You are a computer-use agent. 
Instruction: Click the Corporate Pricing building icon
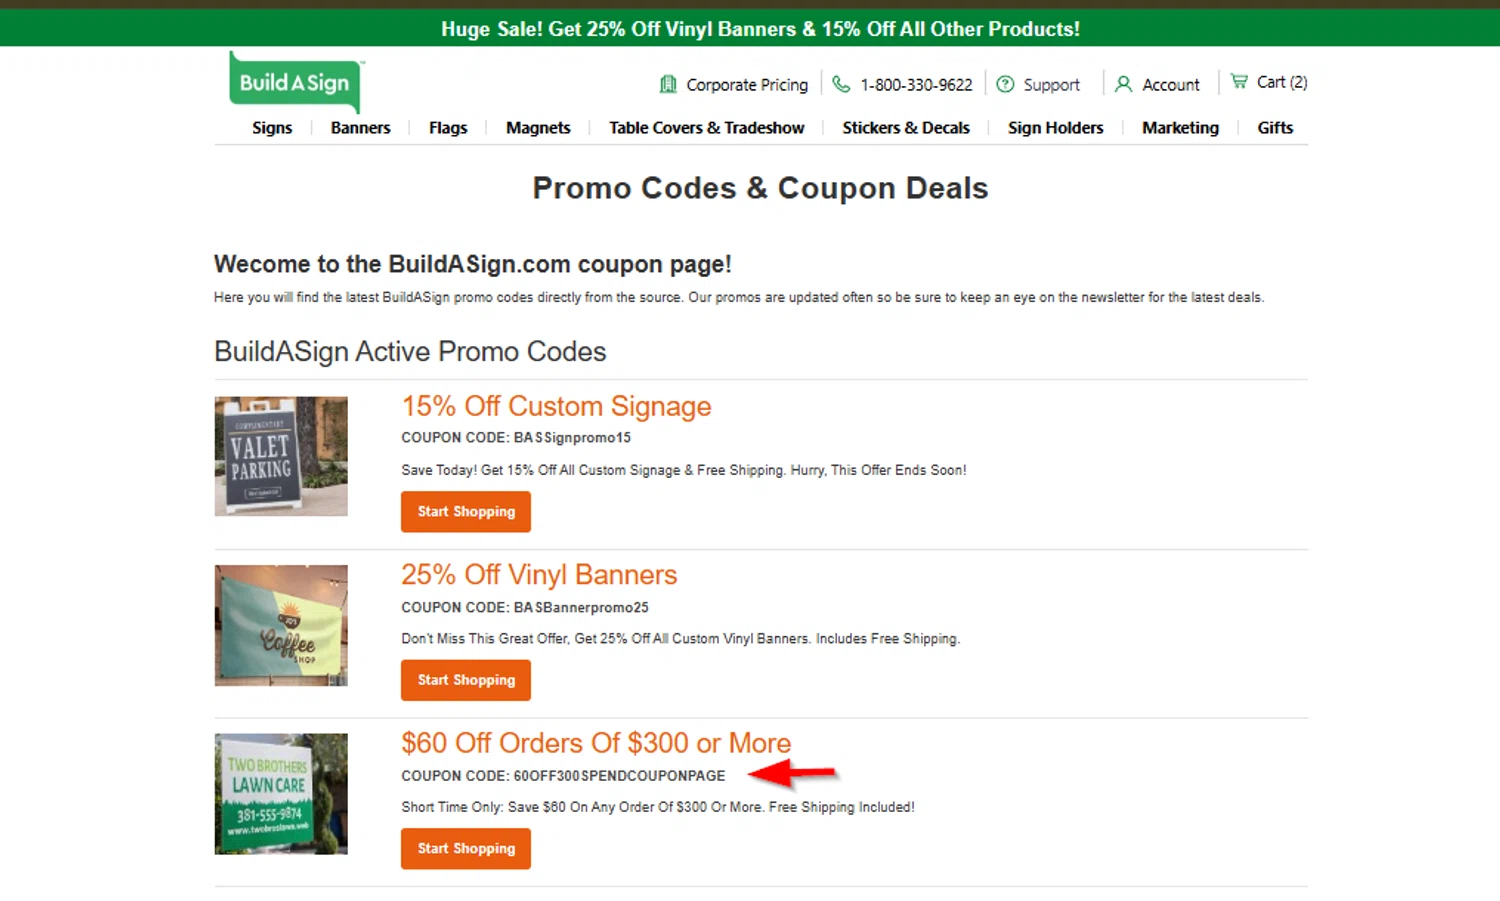coord(668,84)
